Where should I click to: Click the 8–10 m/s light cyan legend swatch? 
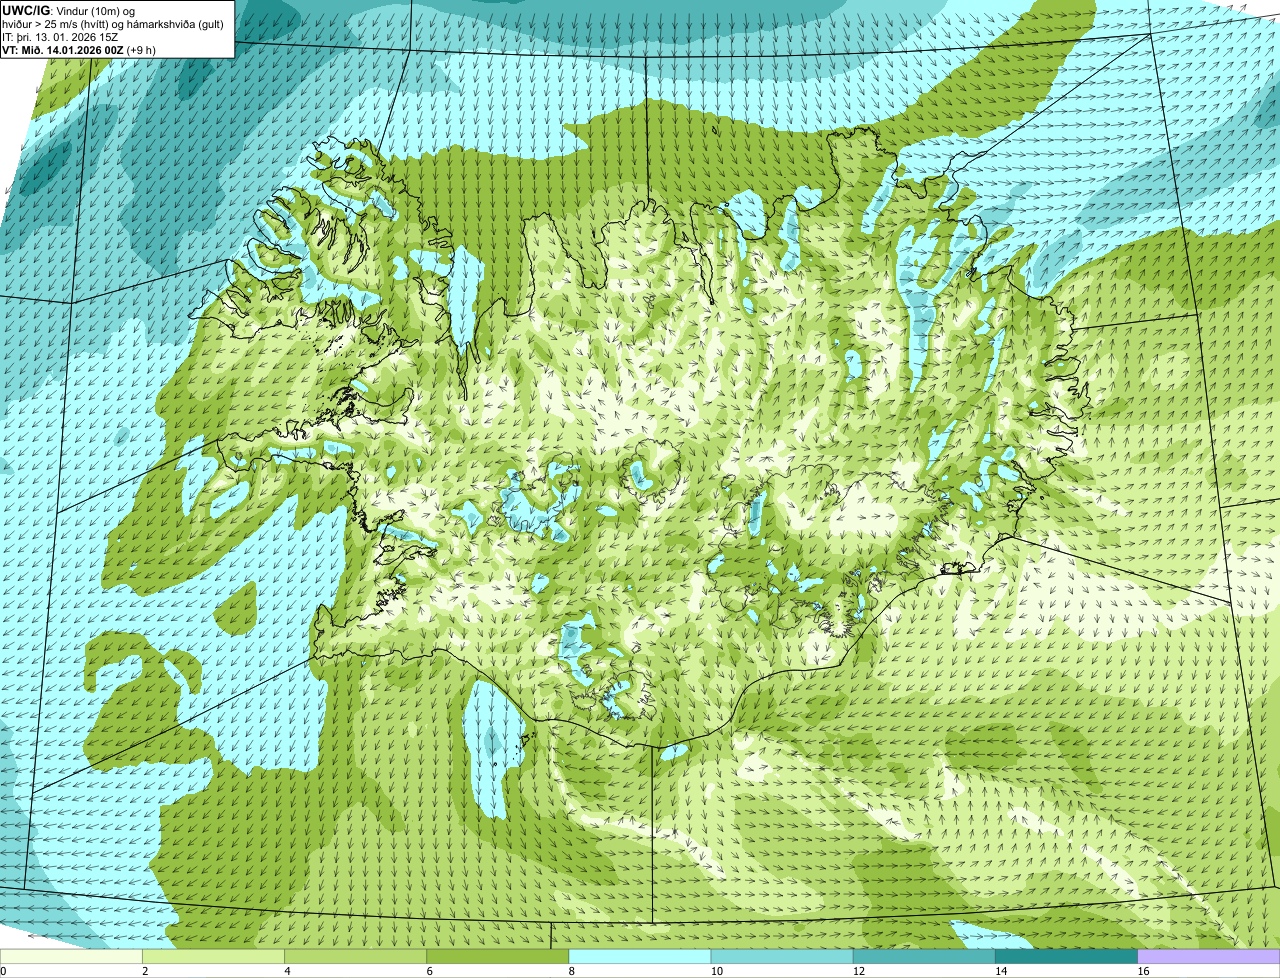click(640, 957)
